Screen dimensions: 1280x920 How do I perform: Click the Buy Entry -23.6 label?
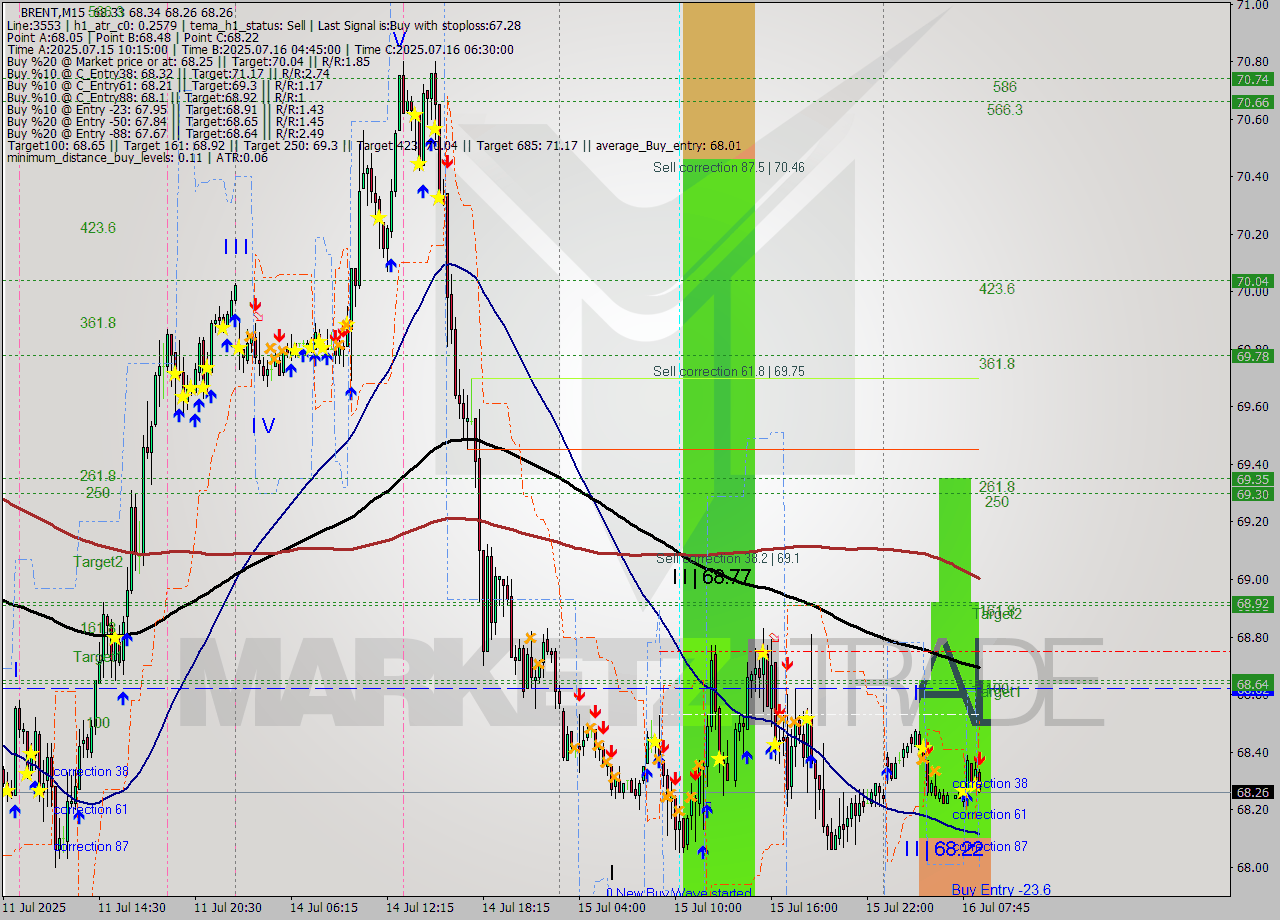pyautogui.click(x=1000, y=889)
